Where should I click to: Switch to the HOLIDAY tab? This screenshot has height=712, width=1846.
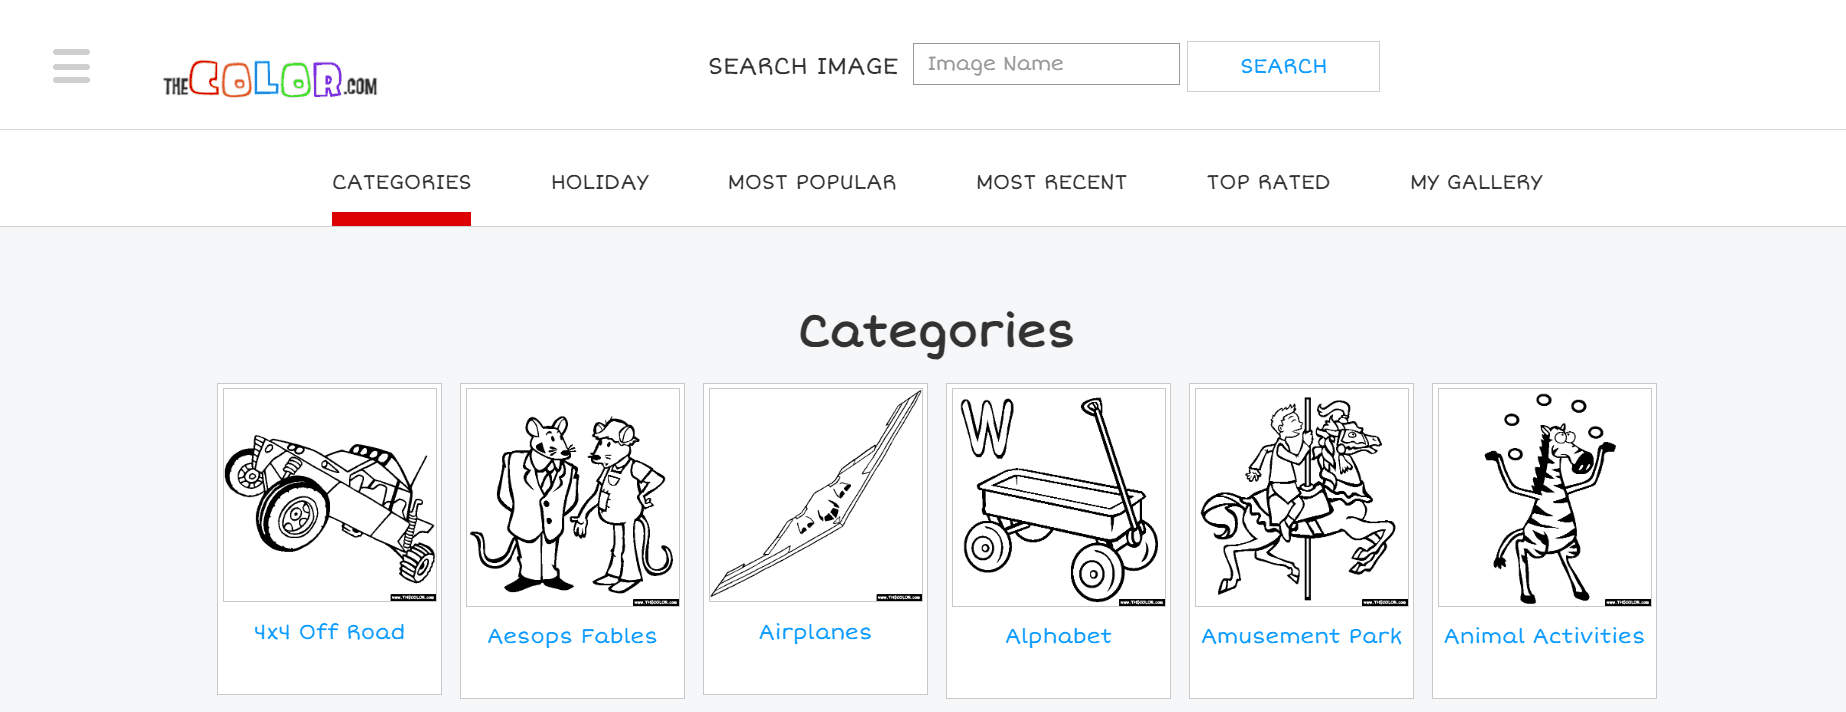599,182
